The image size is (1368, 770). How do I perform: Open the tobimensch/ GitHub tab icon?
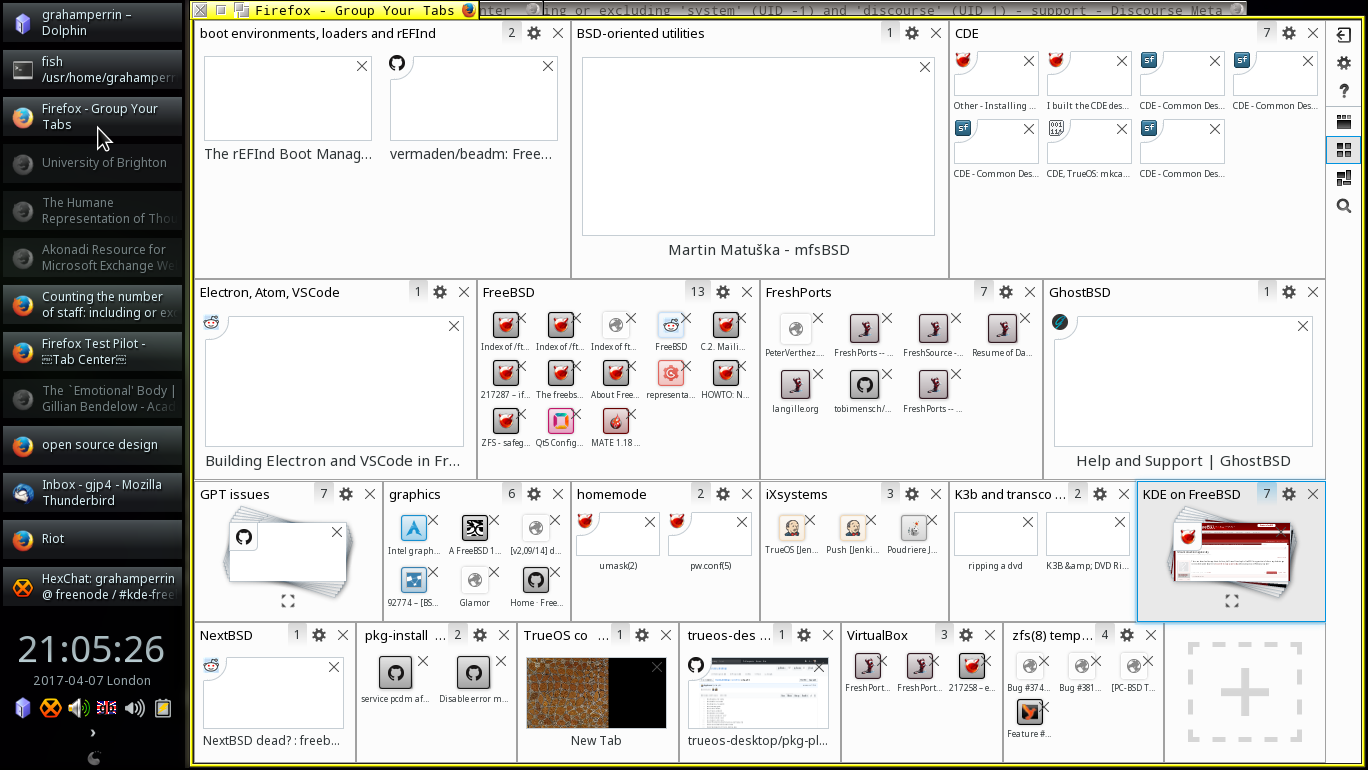click(864, 385)
